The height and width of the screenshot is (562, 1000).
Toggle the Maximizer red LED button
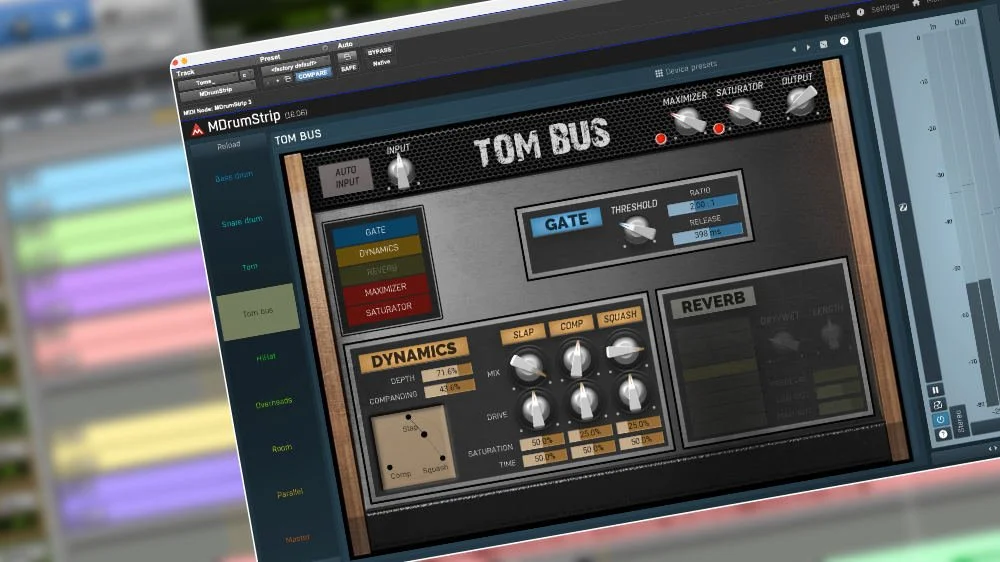tap(661, 138)
